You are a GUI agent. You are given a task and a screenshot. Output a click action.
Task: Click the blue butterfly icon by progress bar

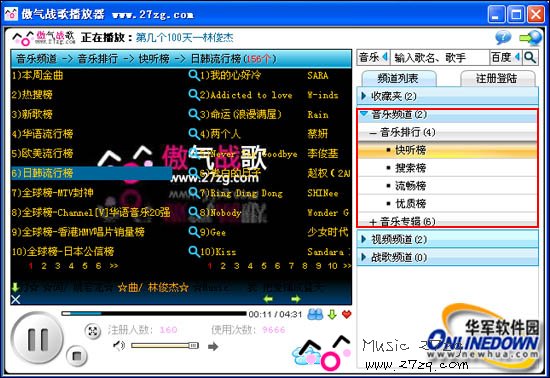click(x=315, y=314)
